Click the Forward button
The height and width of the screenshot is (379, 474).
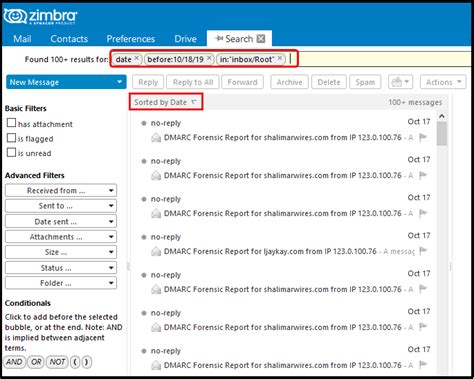[242, 82]
